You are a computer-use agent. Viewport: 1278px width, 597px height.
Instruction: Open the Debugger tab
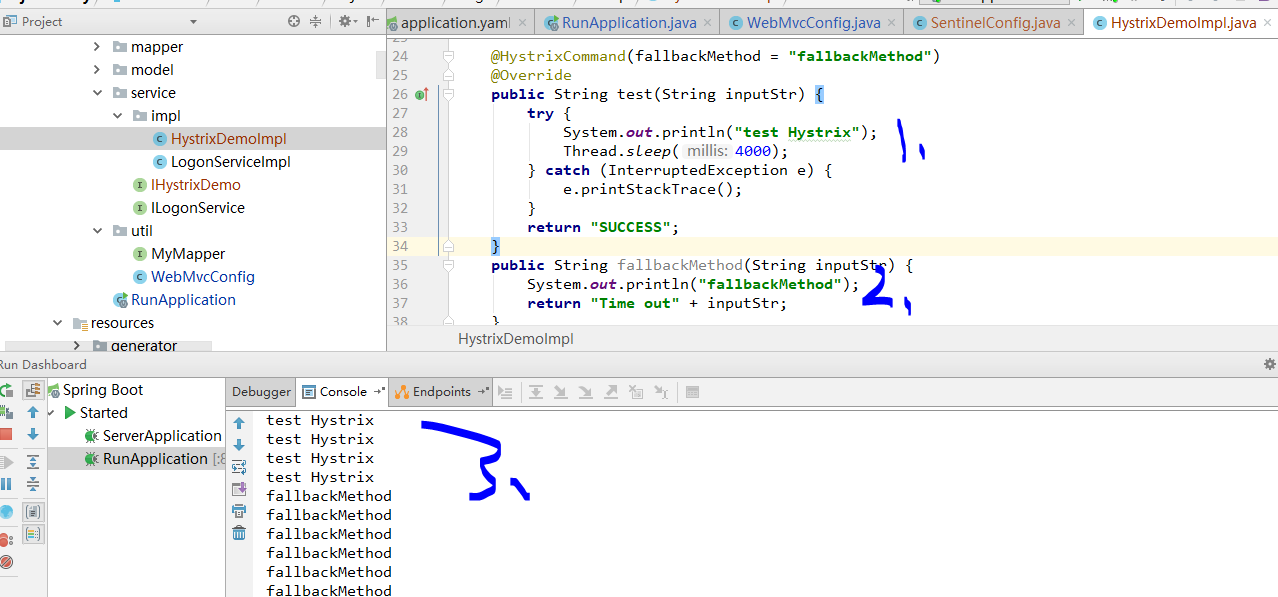261,392
